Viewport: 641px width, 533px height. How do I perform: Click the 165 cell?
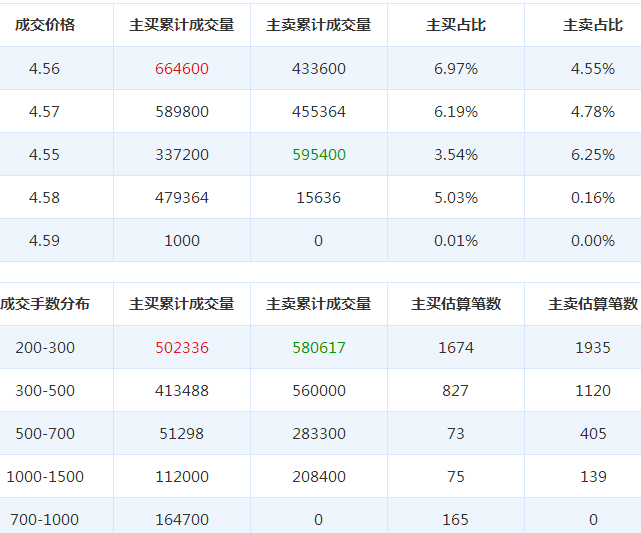[455, 520]
